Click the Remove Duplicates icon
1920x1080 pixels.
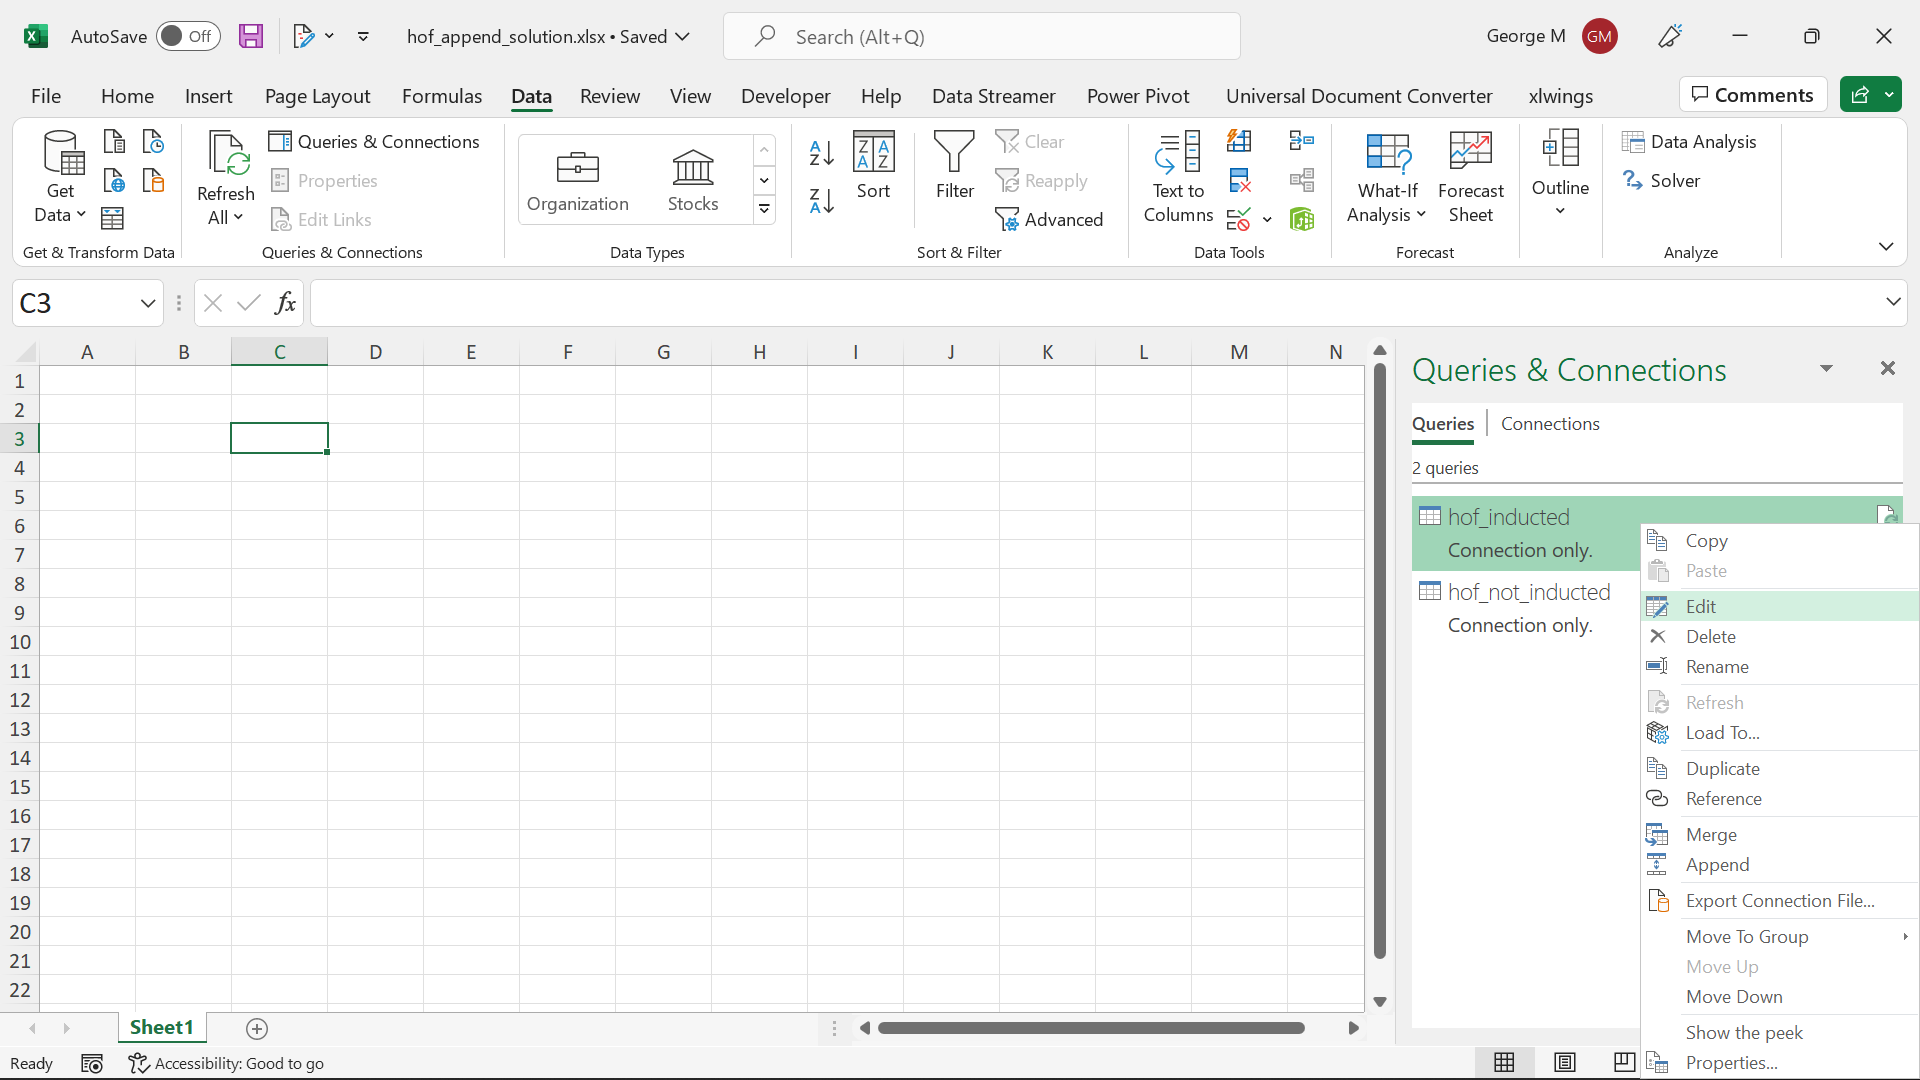coord(1239,180)
